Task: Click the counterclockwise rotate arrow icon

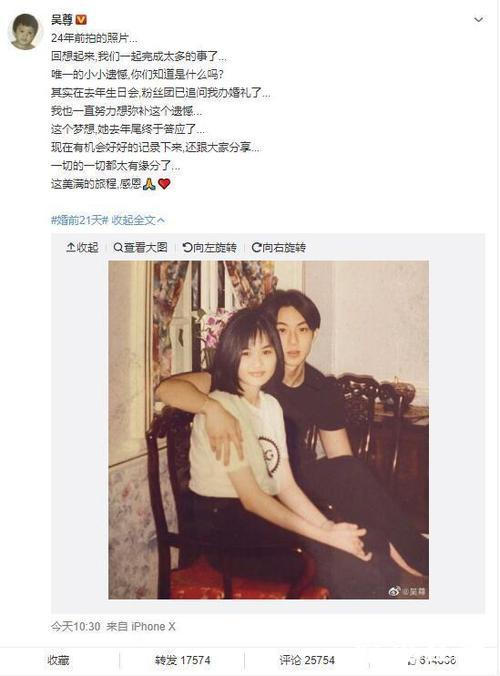Action: click(187, 247)
